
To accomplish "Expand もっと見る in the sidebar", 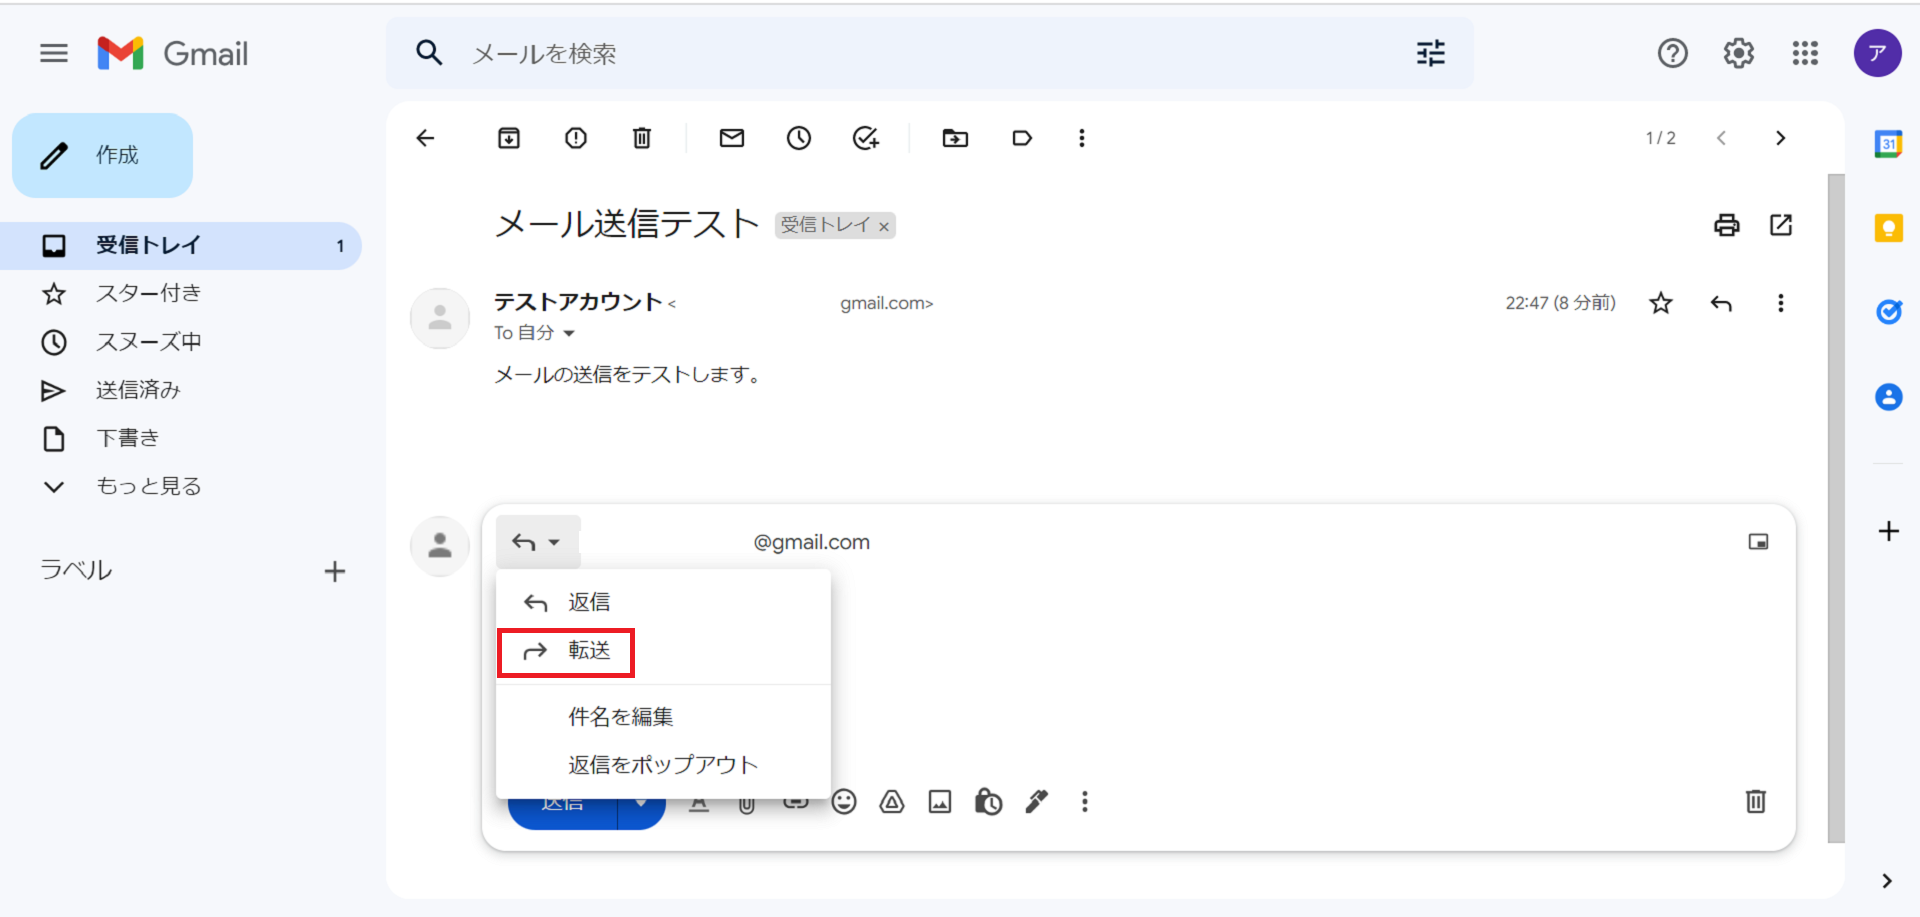I will [x=148, y=486].
